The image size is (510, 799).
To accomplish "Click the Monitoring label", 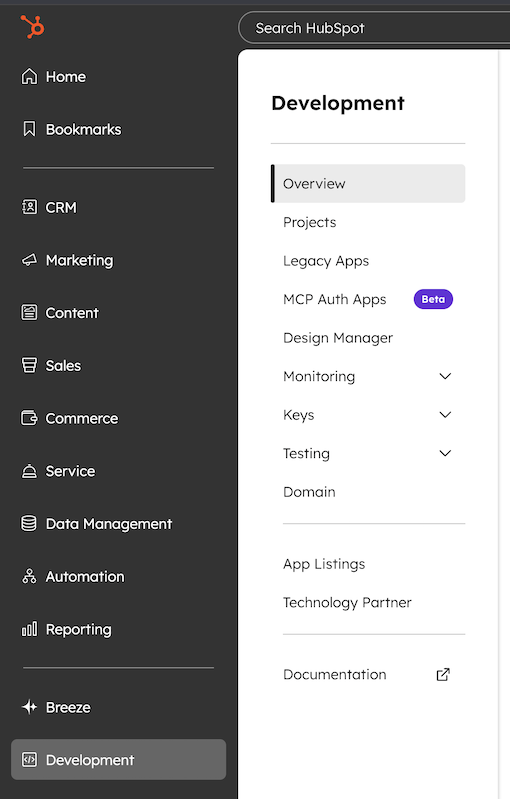I will tap(319, 376).
